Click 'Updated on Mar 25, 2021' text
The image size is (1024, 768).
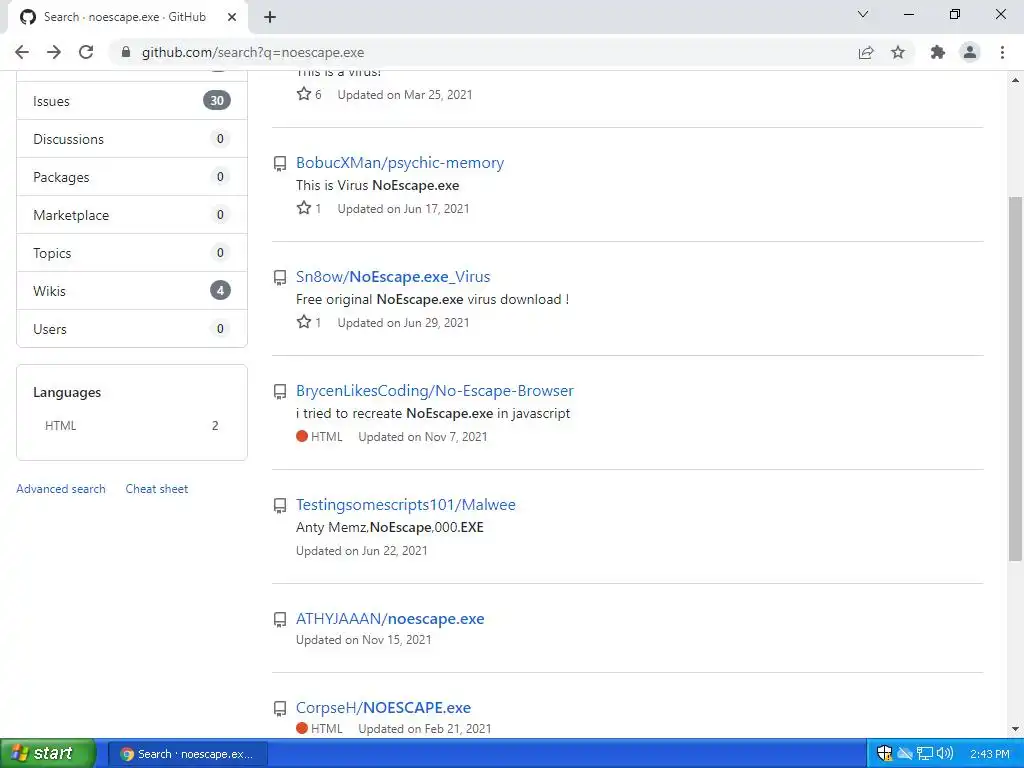[x=405, y=94]
